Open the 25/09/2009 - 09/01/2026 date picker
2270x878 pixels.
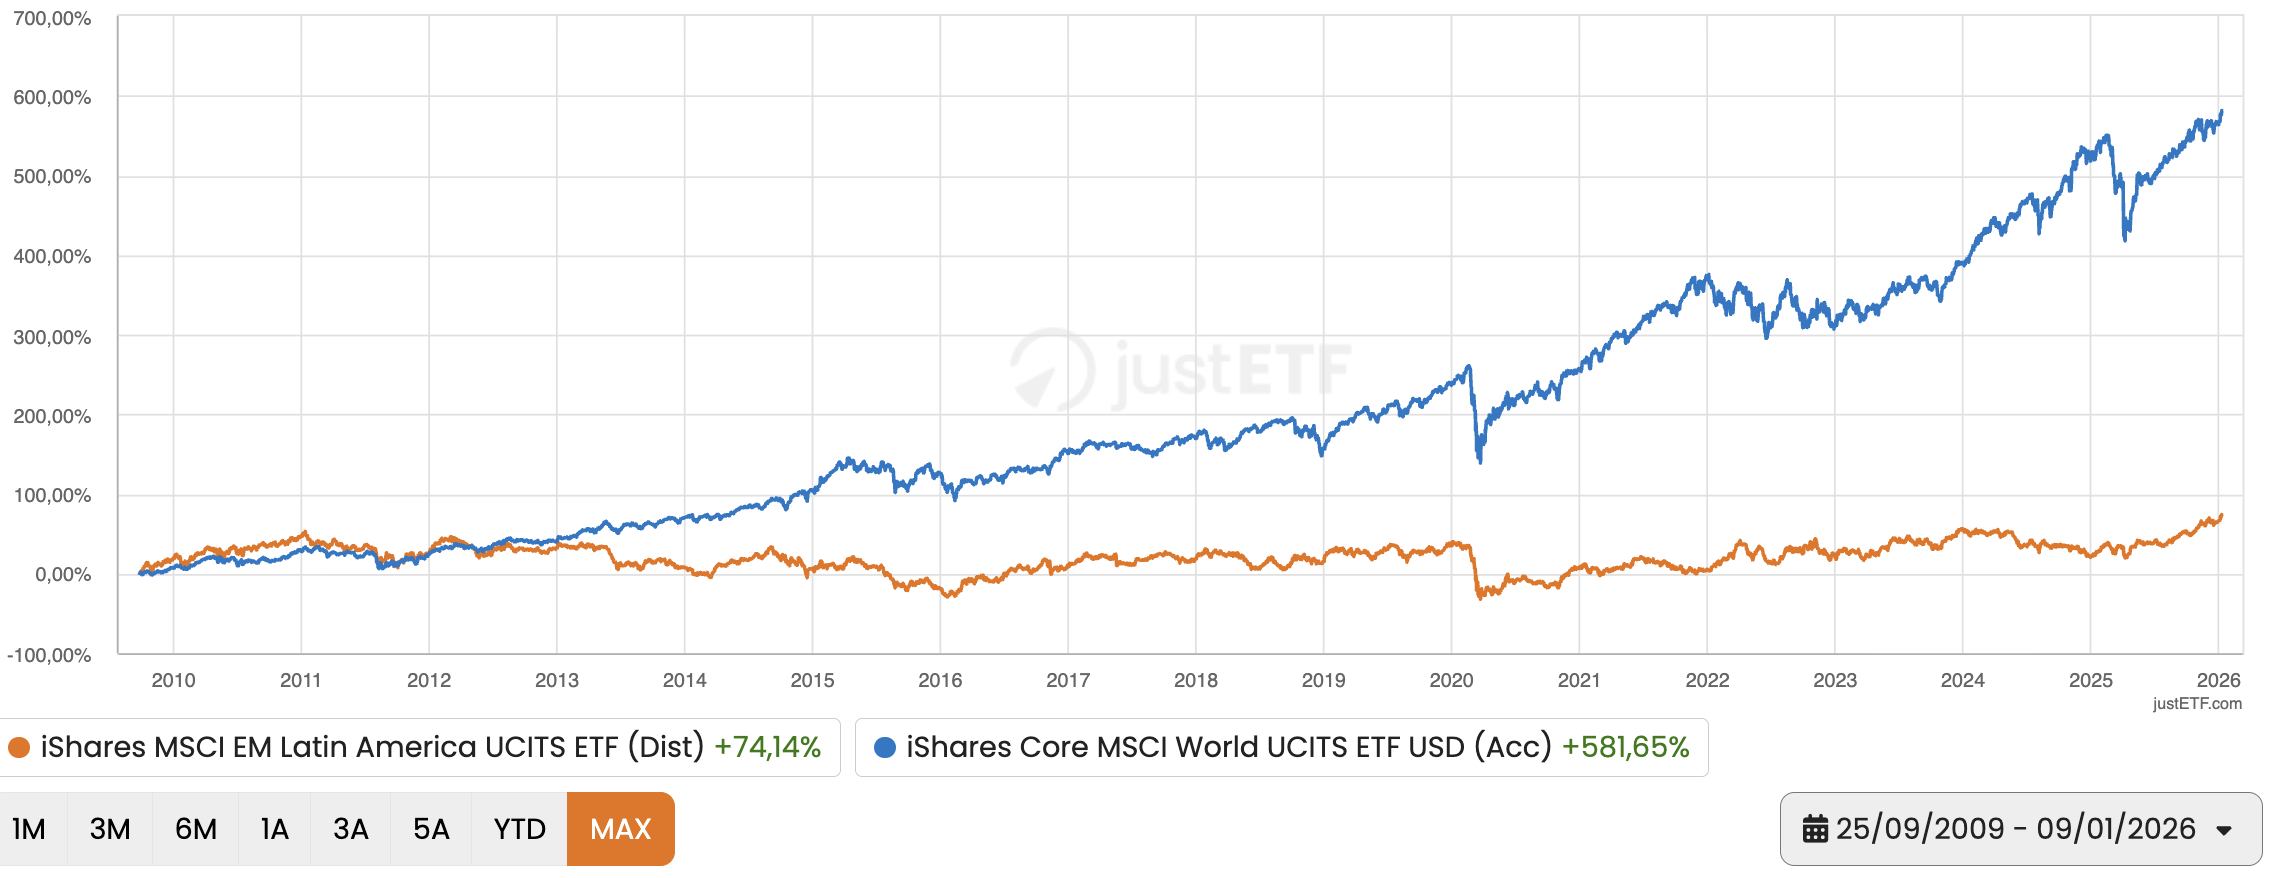[2015, 829]
